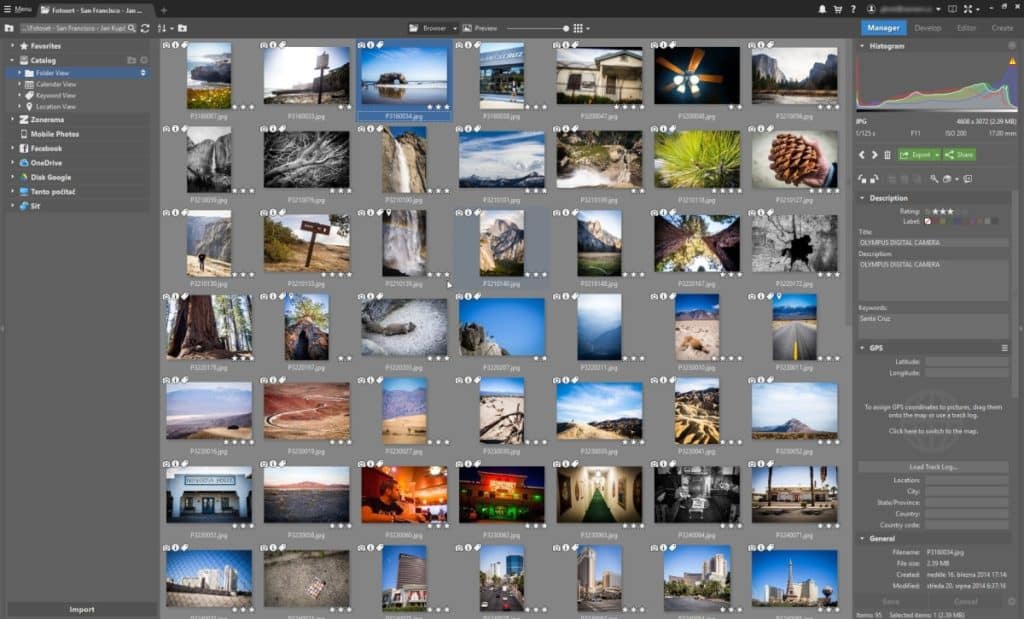Open the Export options dropdown arrow
Screen dimensions: 1024x619
[x=937, y=155]
